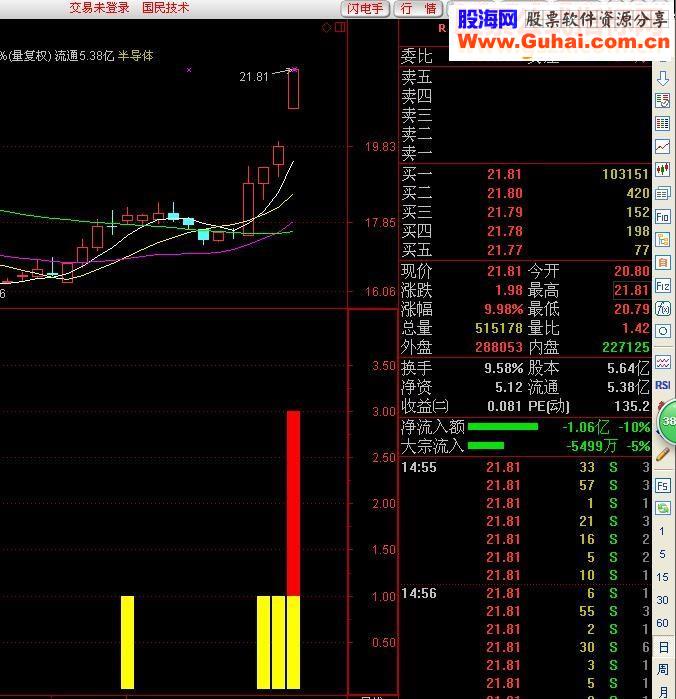676x699 pixels.
Task: Select the 月 monthly period
Action: coord(663,692)
